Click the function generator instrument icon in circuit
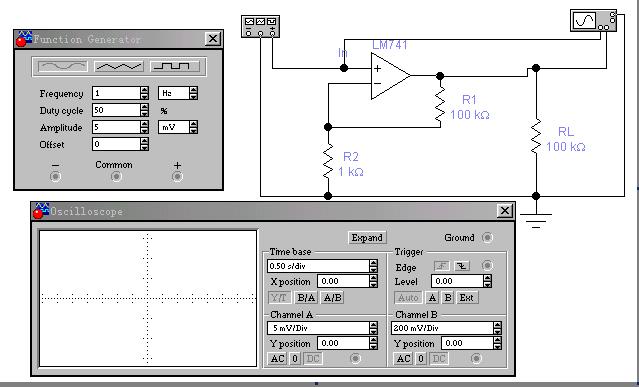 tap(260, 26)
